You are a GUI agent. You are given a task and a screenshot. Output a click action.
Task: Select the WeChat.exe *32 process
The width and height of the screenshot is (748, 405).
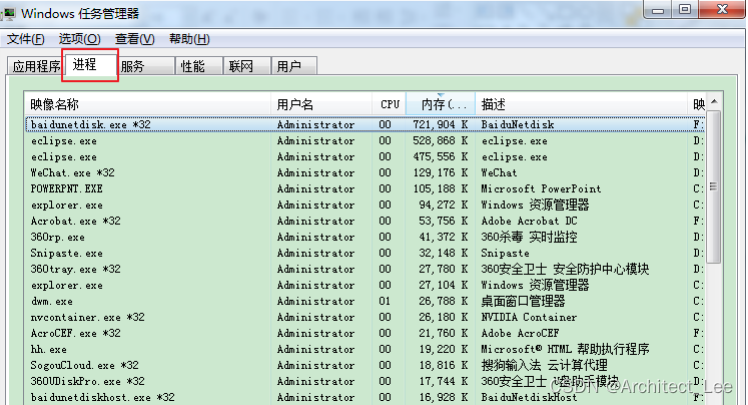coord(365,173)
